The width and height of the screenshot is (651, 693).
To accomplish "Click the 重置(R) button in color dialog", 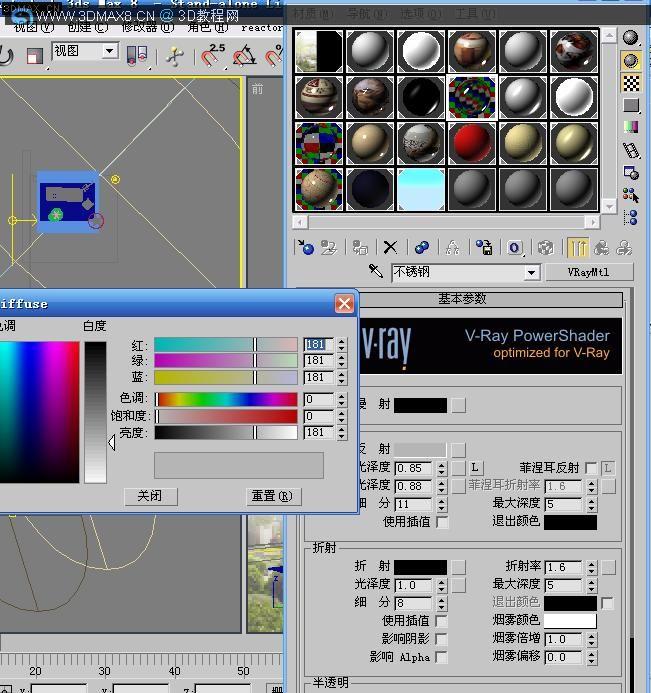I will pyautogui.click(x=273, y=496).
